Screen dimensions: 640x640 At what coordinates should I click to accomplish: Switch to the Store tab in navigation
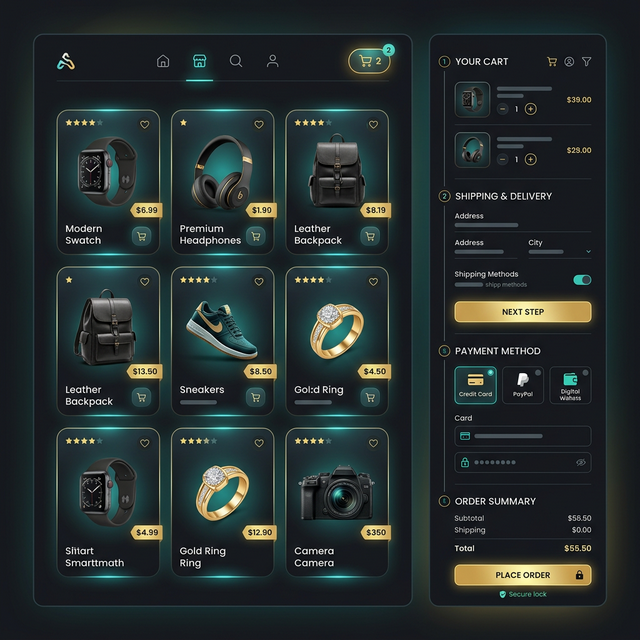coord(199,61)
